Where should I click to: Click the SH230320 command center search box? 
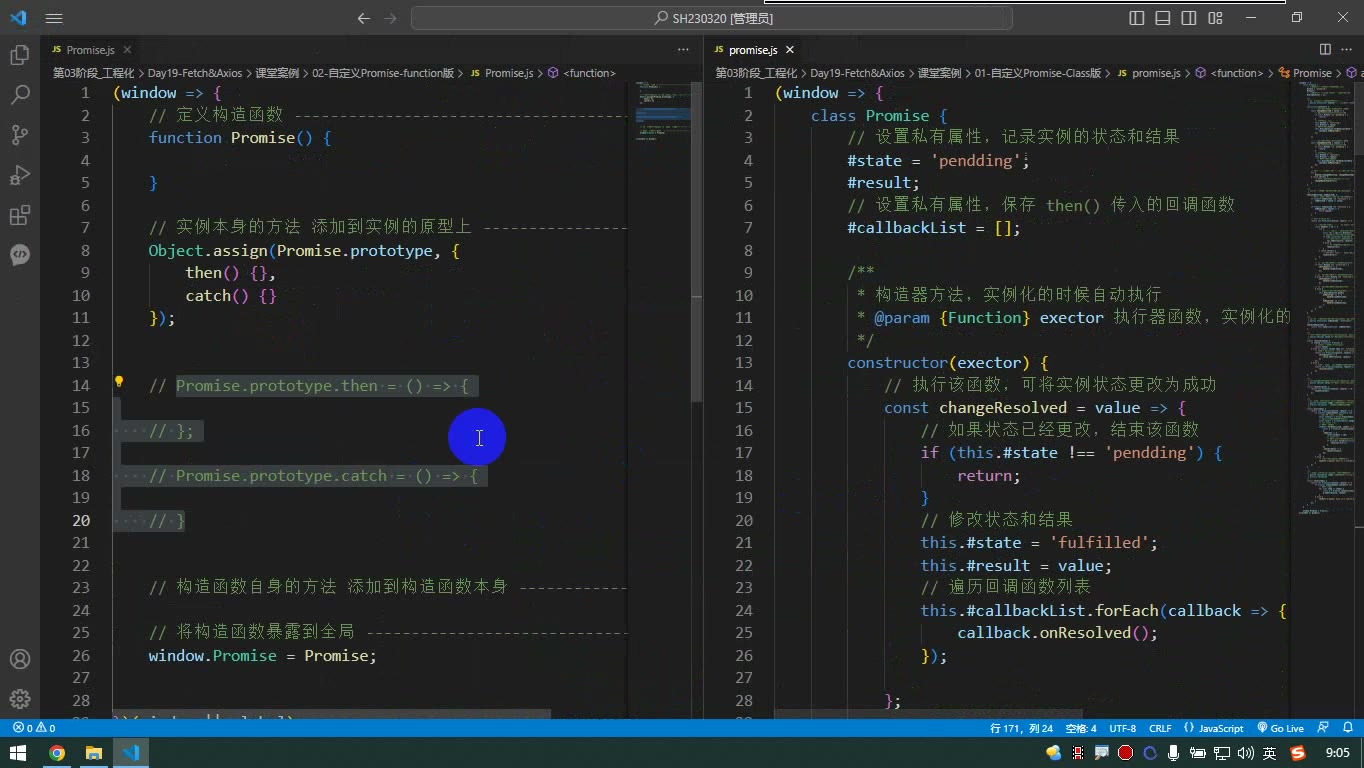click(712, 18)
